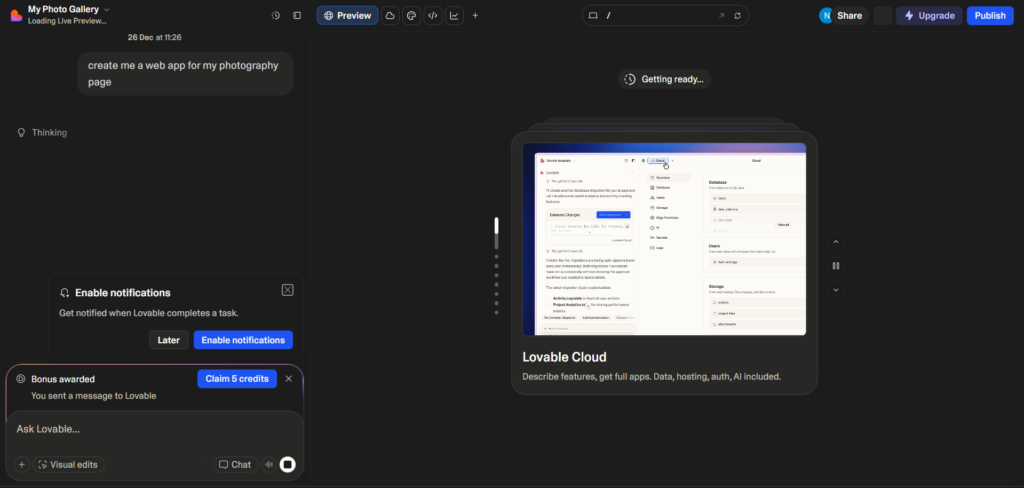Click the Lovable Cloud preview thumbnail
The image size is (1024, 488).
(664, 239)
